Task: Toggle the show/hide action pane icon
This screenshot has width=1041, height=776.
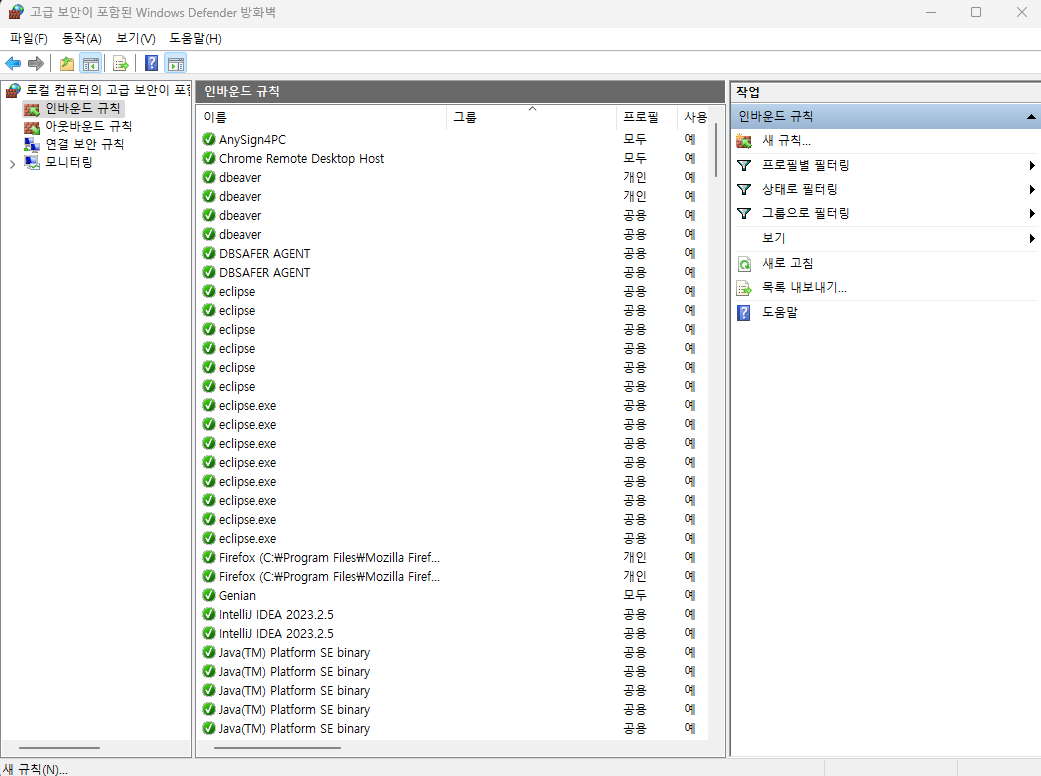Action: 176,64
